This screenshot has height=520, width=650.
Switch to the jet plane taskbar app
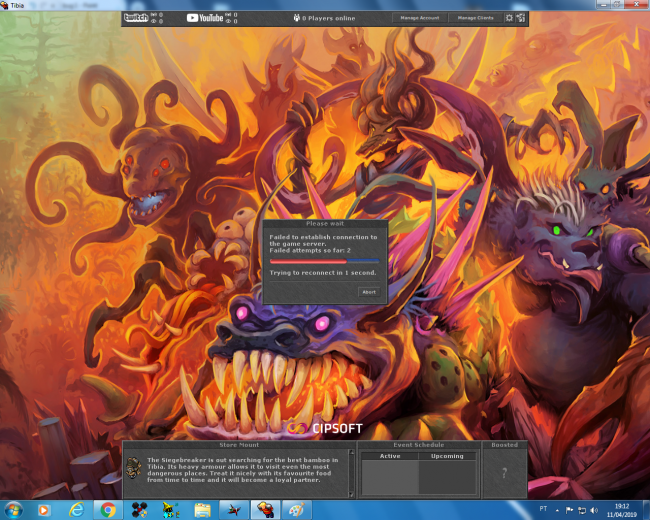[x=234, y=510]
